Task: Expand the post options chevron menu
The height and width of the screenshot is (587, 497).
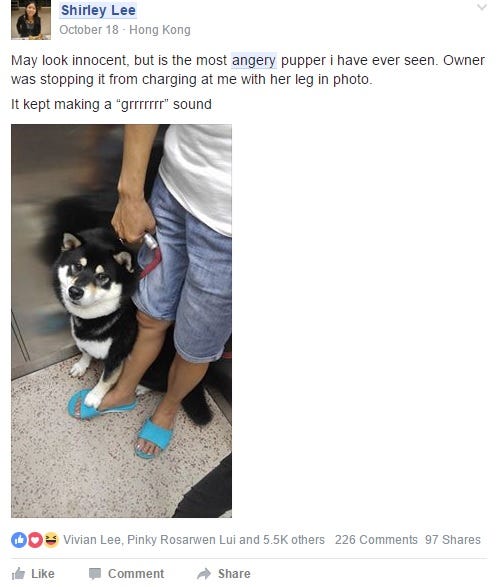Action: pyautogui.click(x=482, y=7)
